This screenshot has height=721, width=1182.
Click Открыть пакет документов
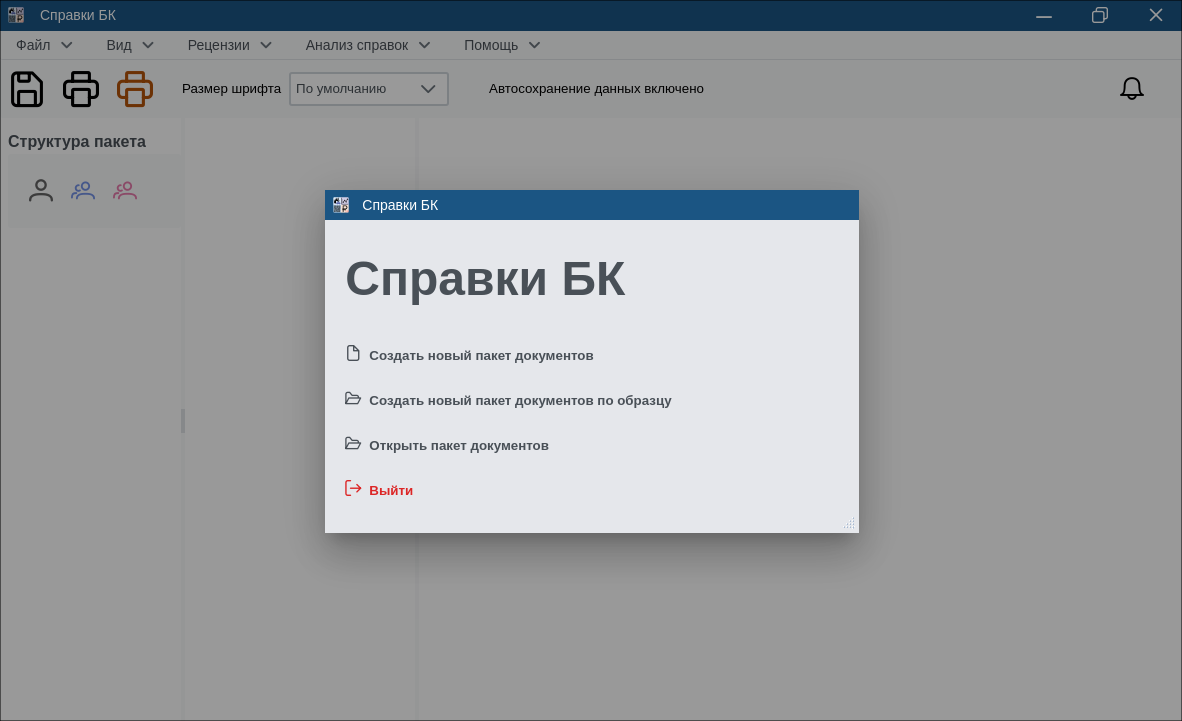point(459,446)
